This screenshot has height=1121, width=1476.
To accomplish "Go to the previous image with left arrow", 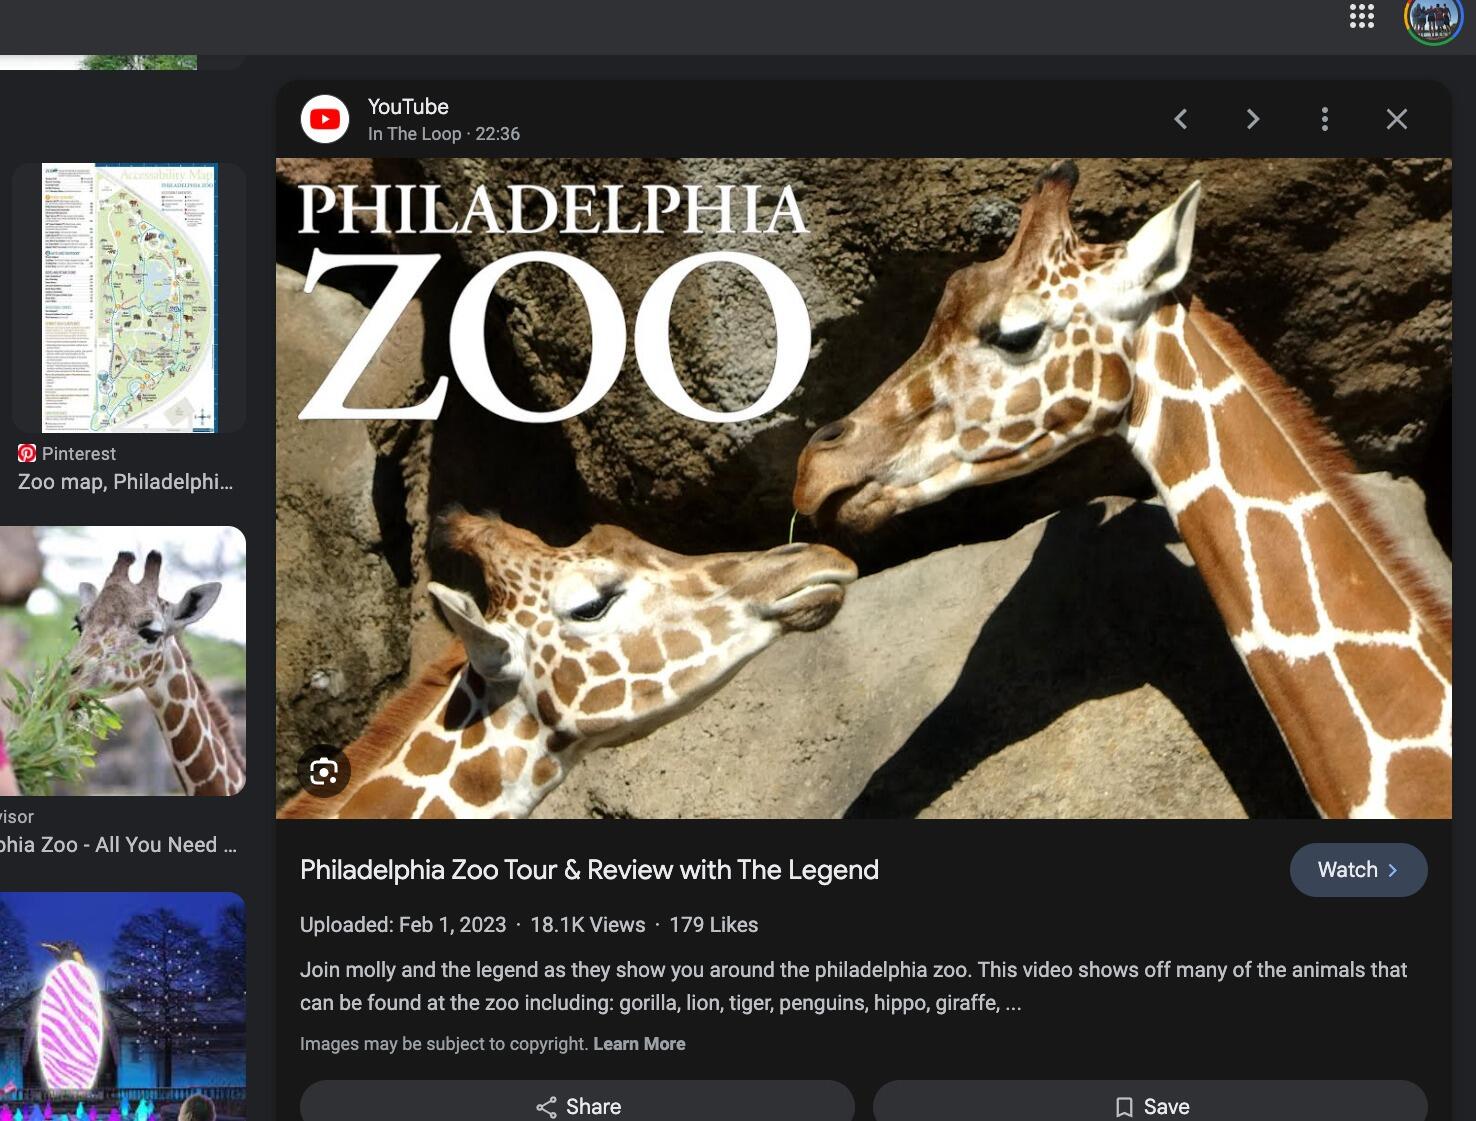I will (x=1181, y=119).
